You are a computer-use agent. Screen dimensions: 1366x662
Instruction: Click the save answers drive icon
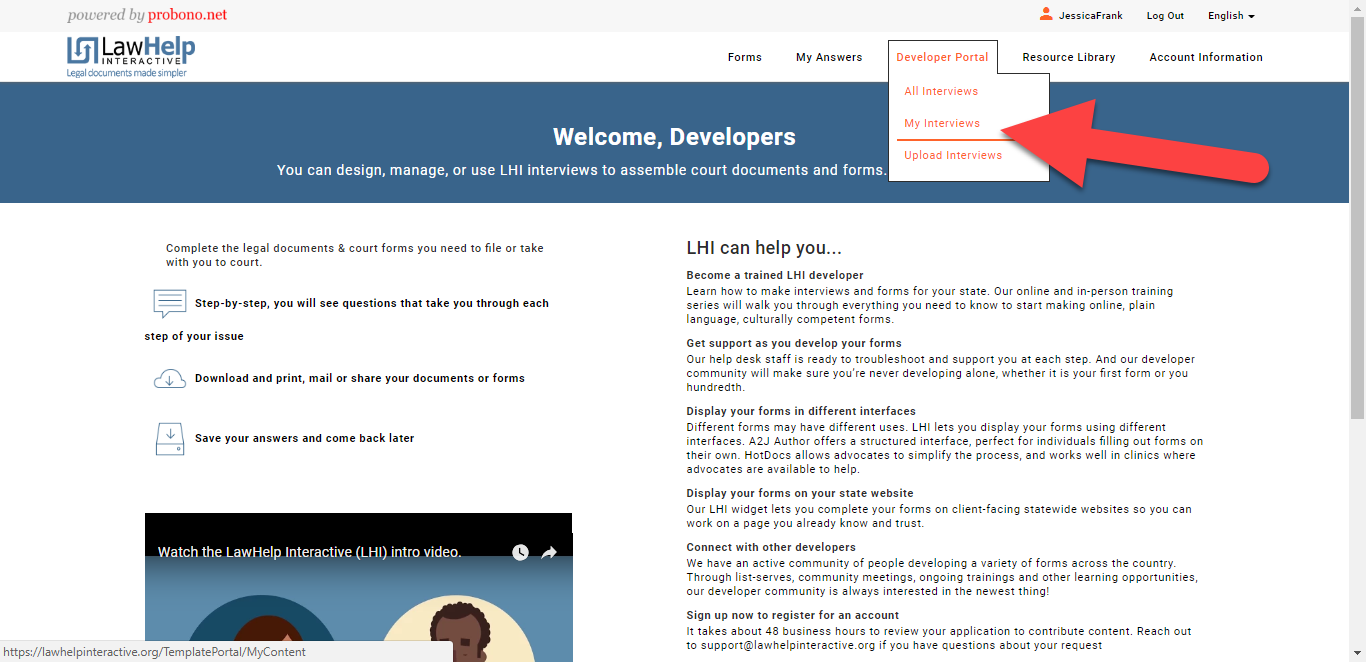tap(170, 439)
